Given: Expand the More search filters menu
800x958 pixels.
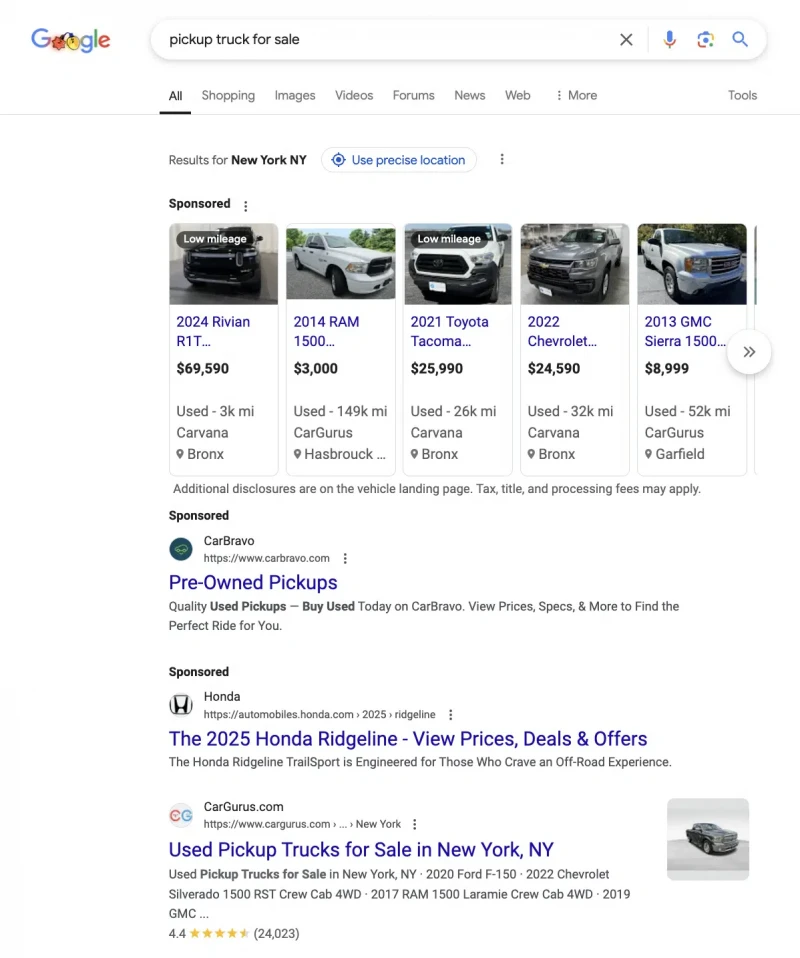Looking at the screenshot, I should [576, 95].
